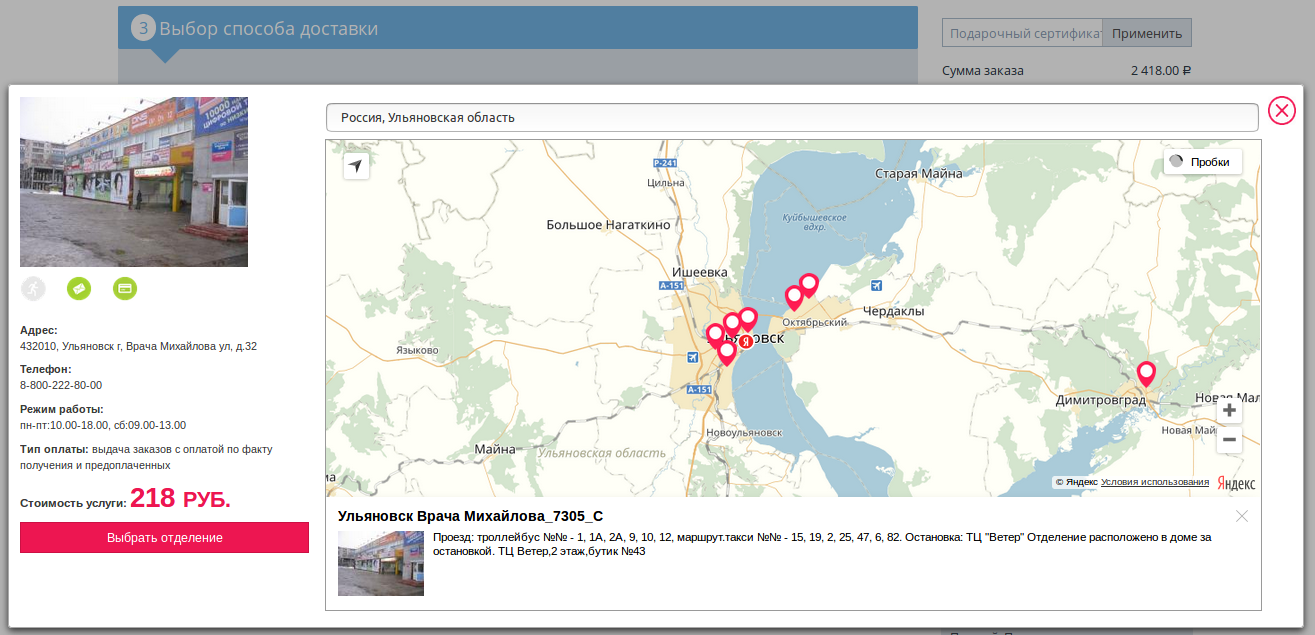
Task: Open the Условия использования link
Action: 1154,482
